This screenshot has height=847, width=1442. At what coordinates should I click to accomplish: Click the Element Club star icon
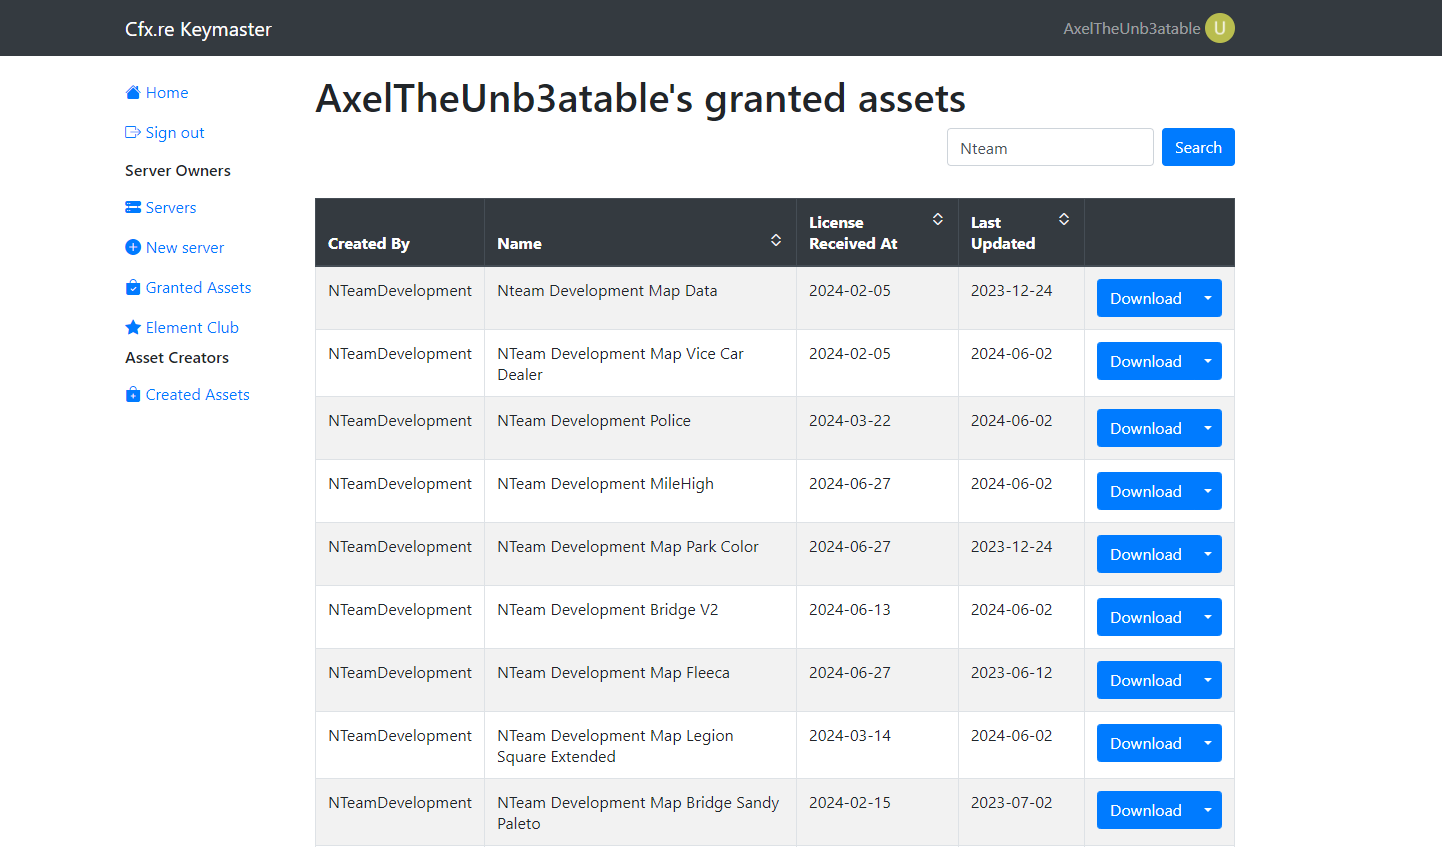tap(133, 328)
